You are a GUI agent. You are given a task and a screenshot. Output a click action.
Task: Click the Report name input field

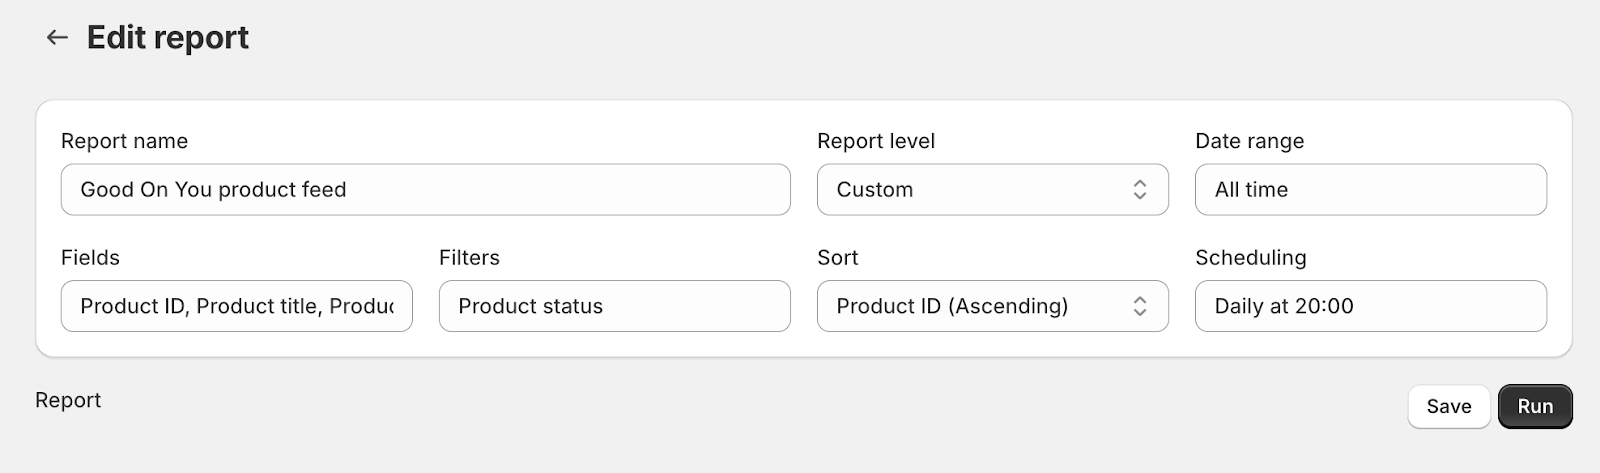click(425, 190)
